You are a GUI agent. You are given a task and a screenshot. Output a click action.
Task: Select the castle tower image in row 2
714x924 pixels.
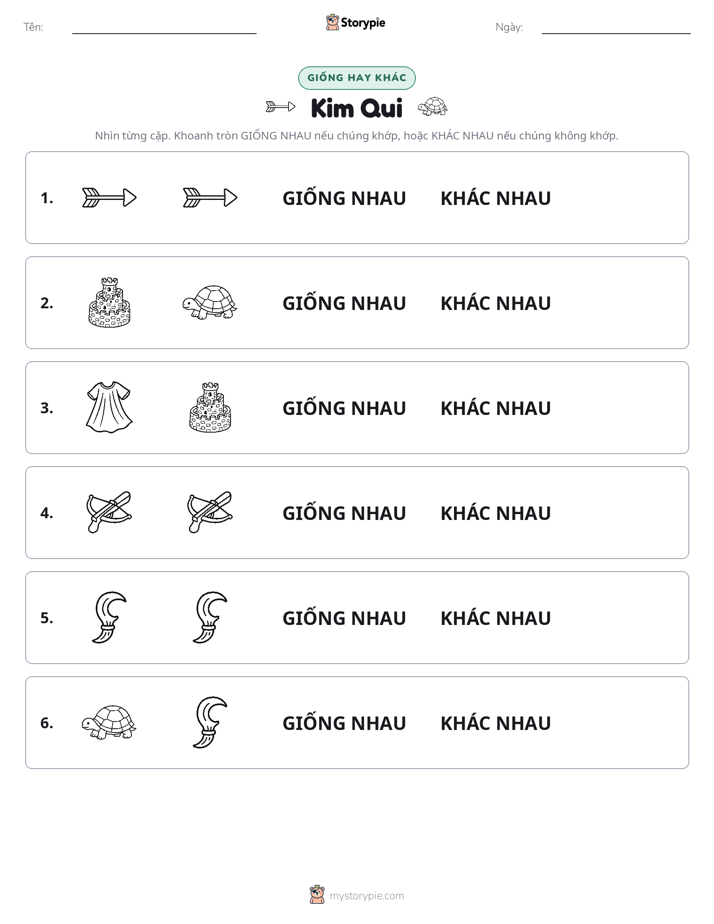click(x=109, y=302)
